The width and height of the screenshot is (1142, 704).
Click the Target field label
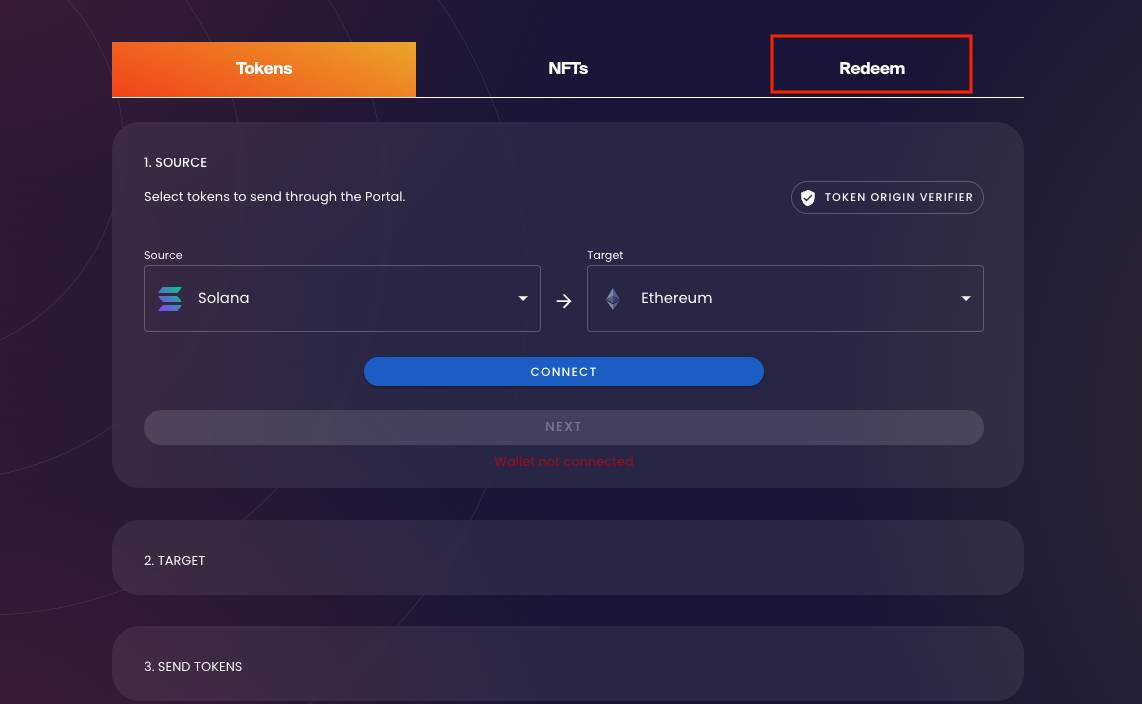605,255
